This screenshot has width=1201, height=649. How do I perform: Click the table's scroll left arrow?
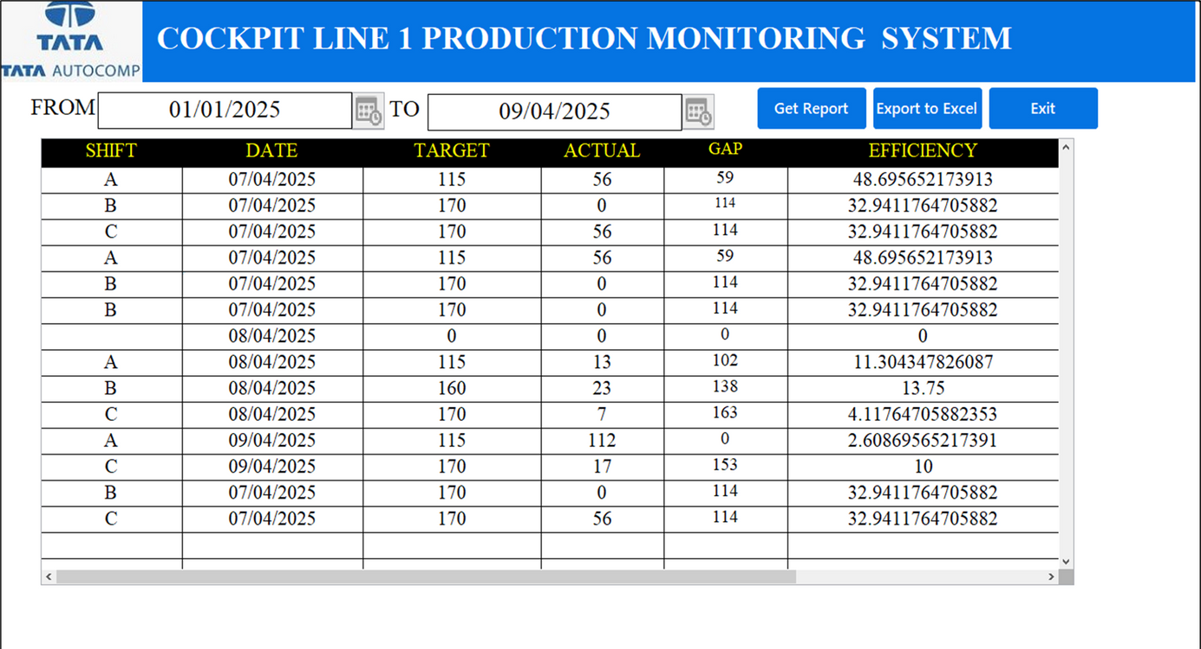(x=48, y=577)
